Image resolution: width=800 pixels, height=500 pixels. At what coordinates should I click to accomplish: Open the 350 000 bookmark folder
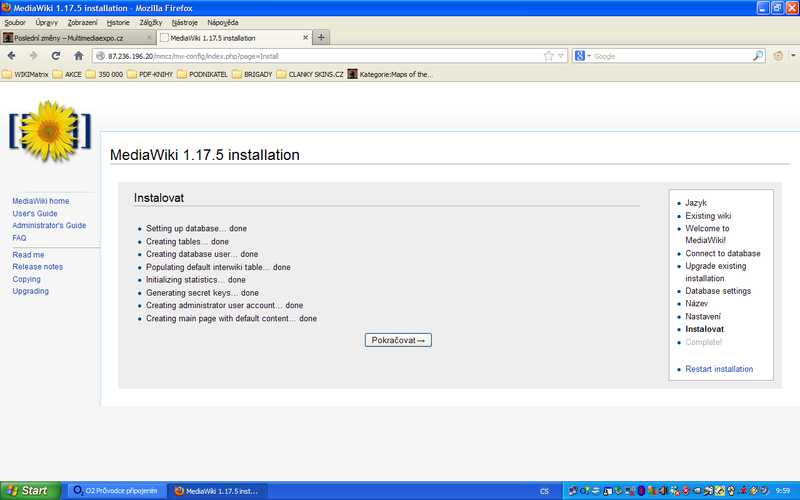105,74
